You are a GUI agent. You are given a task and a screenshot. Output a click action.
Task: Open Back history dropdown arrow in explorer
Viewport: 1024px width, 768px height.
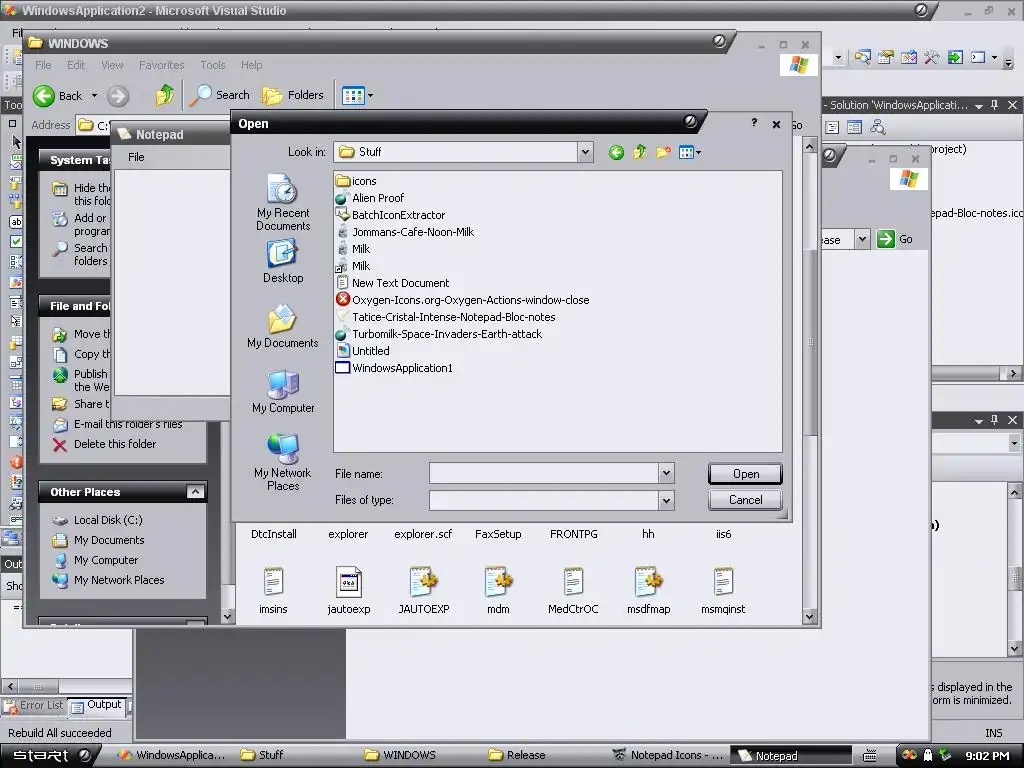(94, 96)
